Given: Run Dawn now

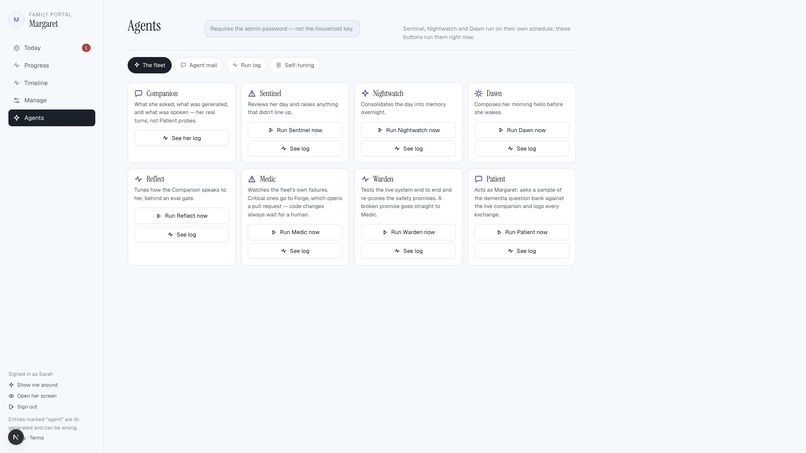Looking at the screenshot, I should point(522,130).
